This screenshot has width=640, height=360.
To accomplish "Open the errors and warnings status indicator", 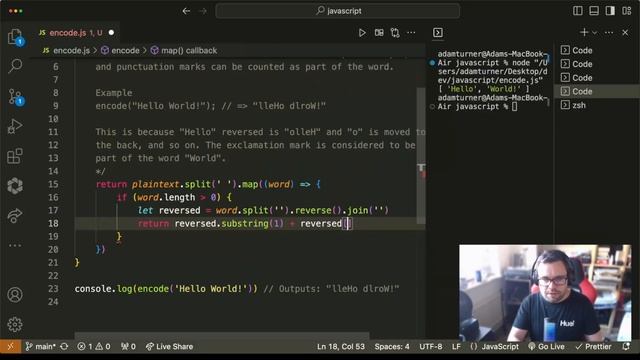I will point(94,347).
